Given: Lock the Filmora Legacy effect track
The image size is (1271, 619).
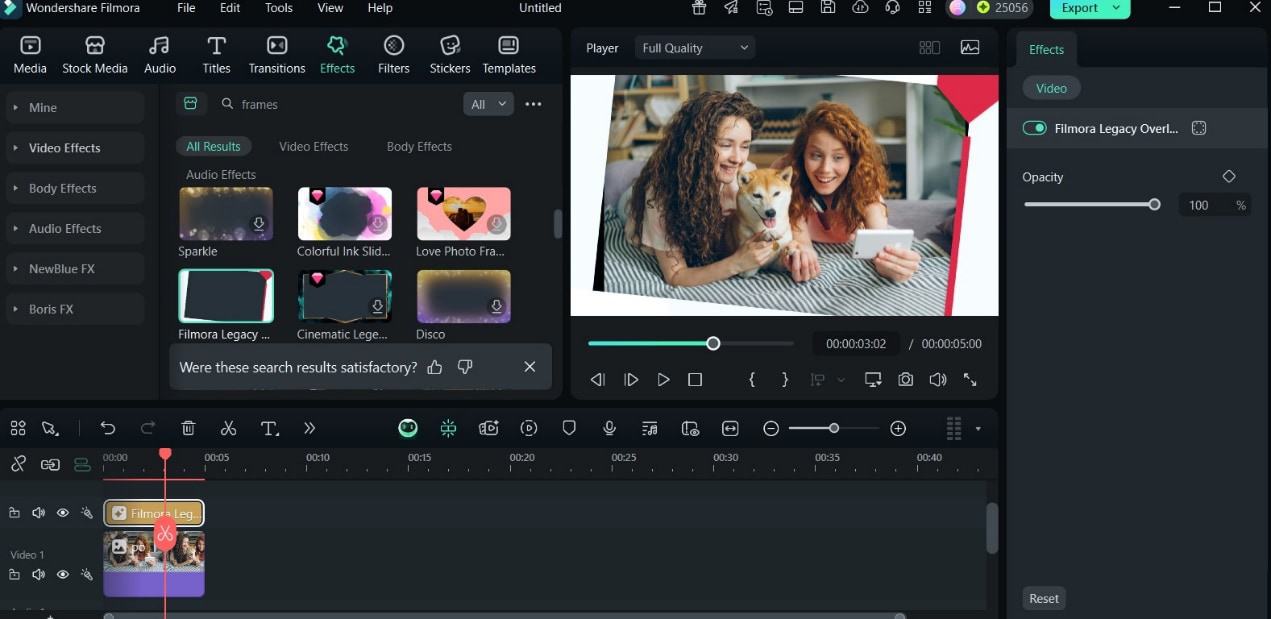Looking at the screenshot, I should pyautogui.click(x=14, y=513).
